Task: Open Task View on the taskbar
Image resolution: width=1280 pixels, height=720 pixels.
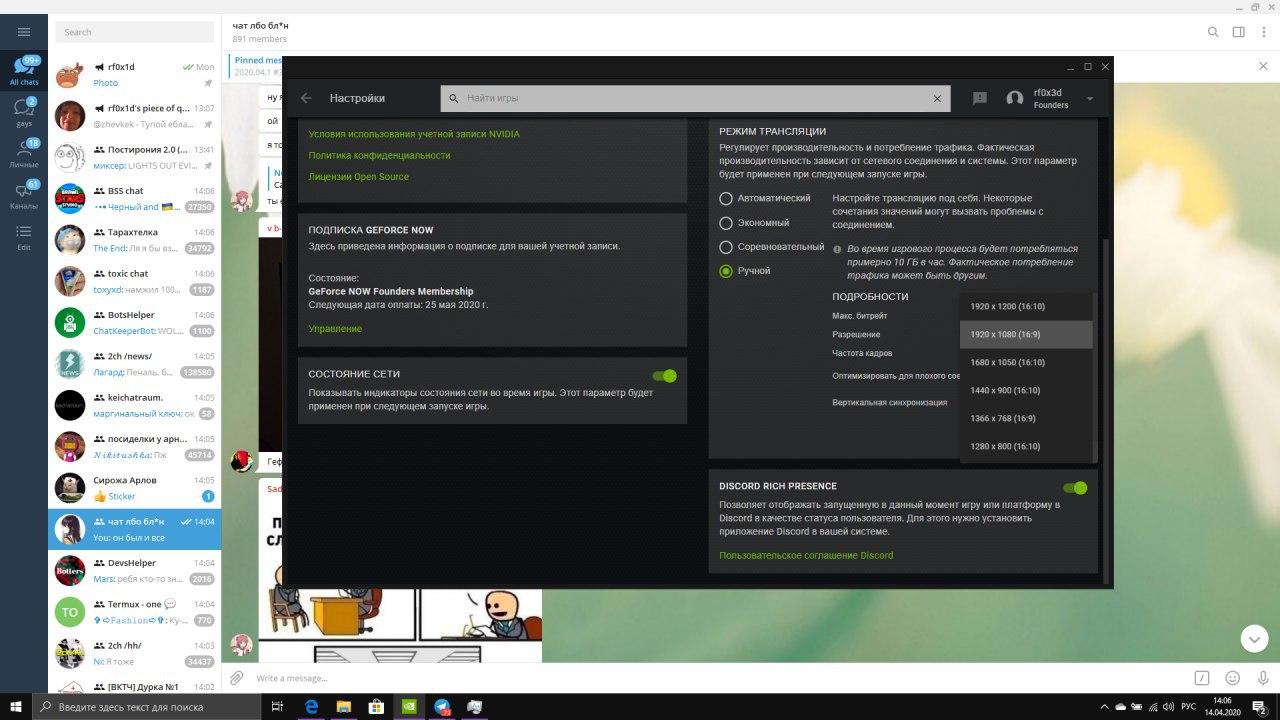Action: pos(278,707)
